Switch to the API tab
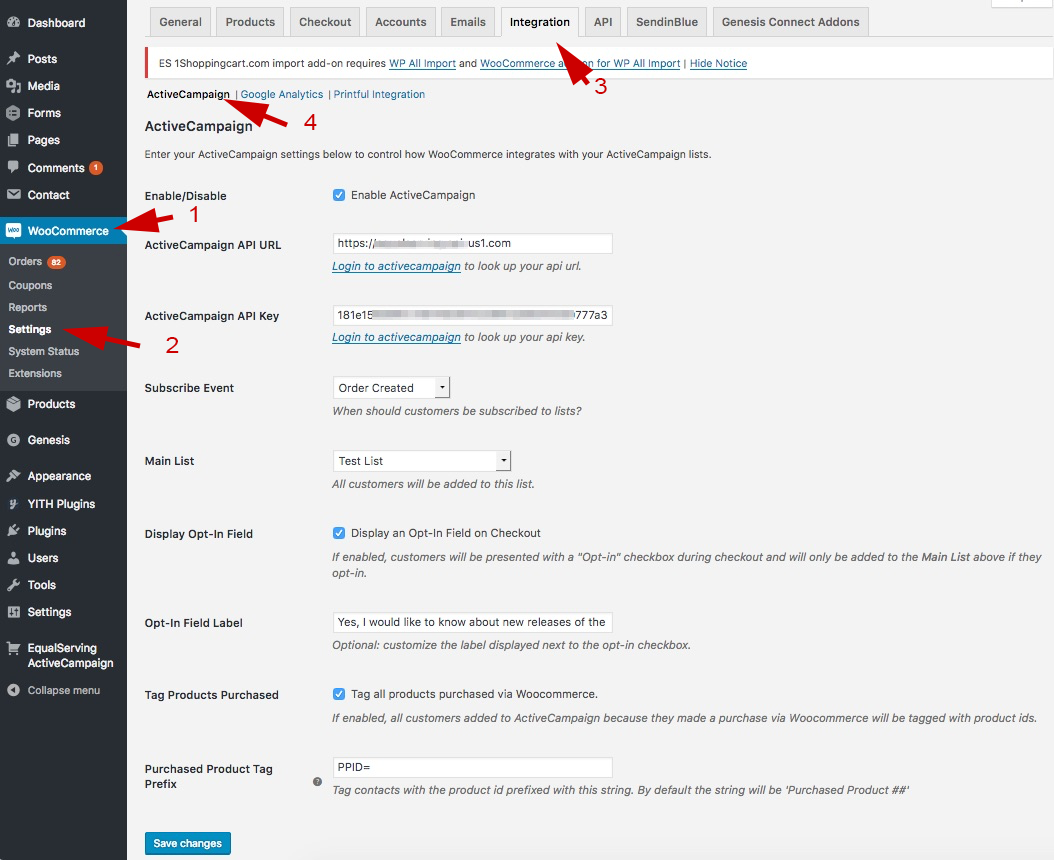The width and height of the screenshot is (1054, 860). [x=603, y=22]
